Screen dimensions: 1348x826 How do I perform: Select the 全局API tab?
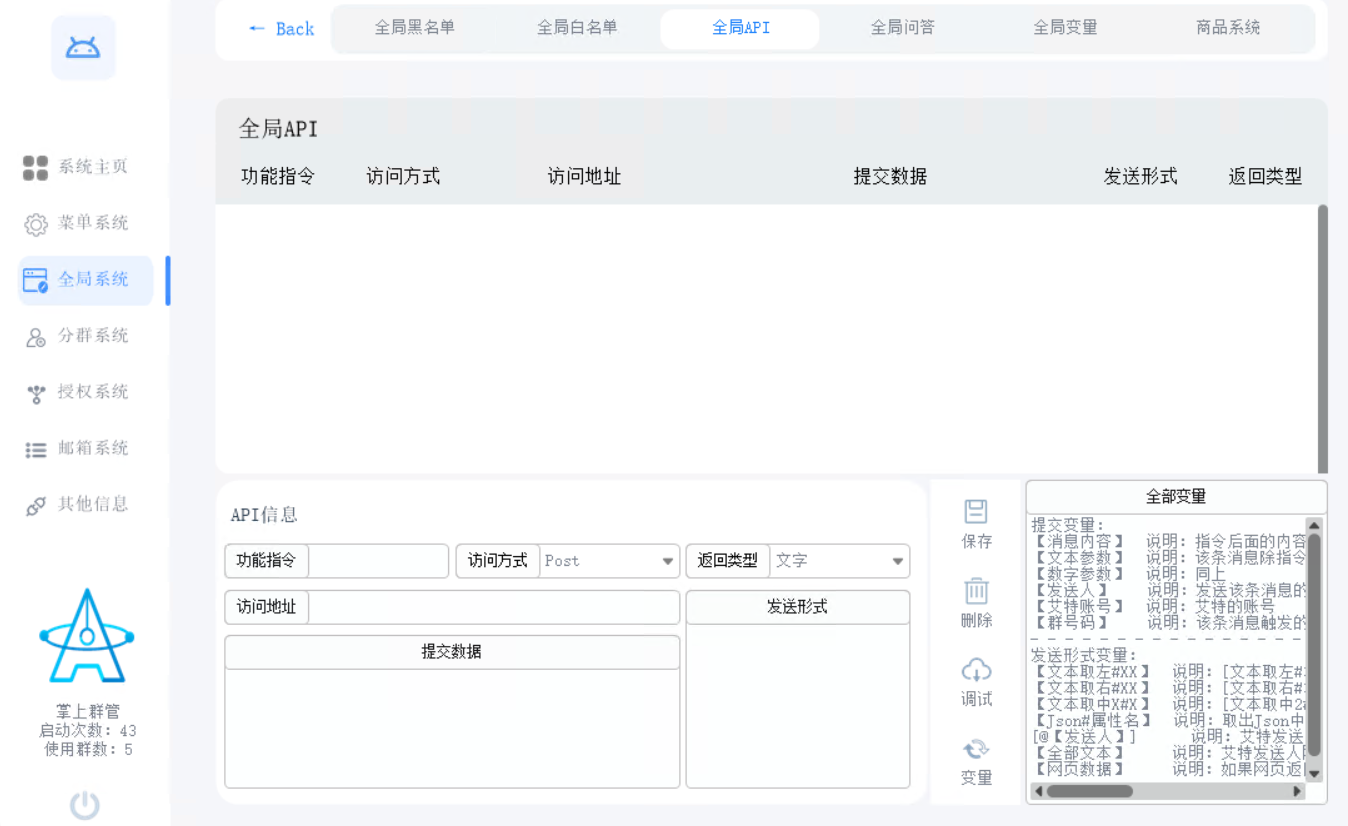coord(740,29)
